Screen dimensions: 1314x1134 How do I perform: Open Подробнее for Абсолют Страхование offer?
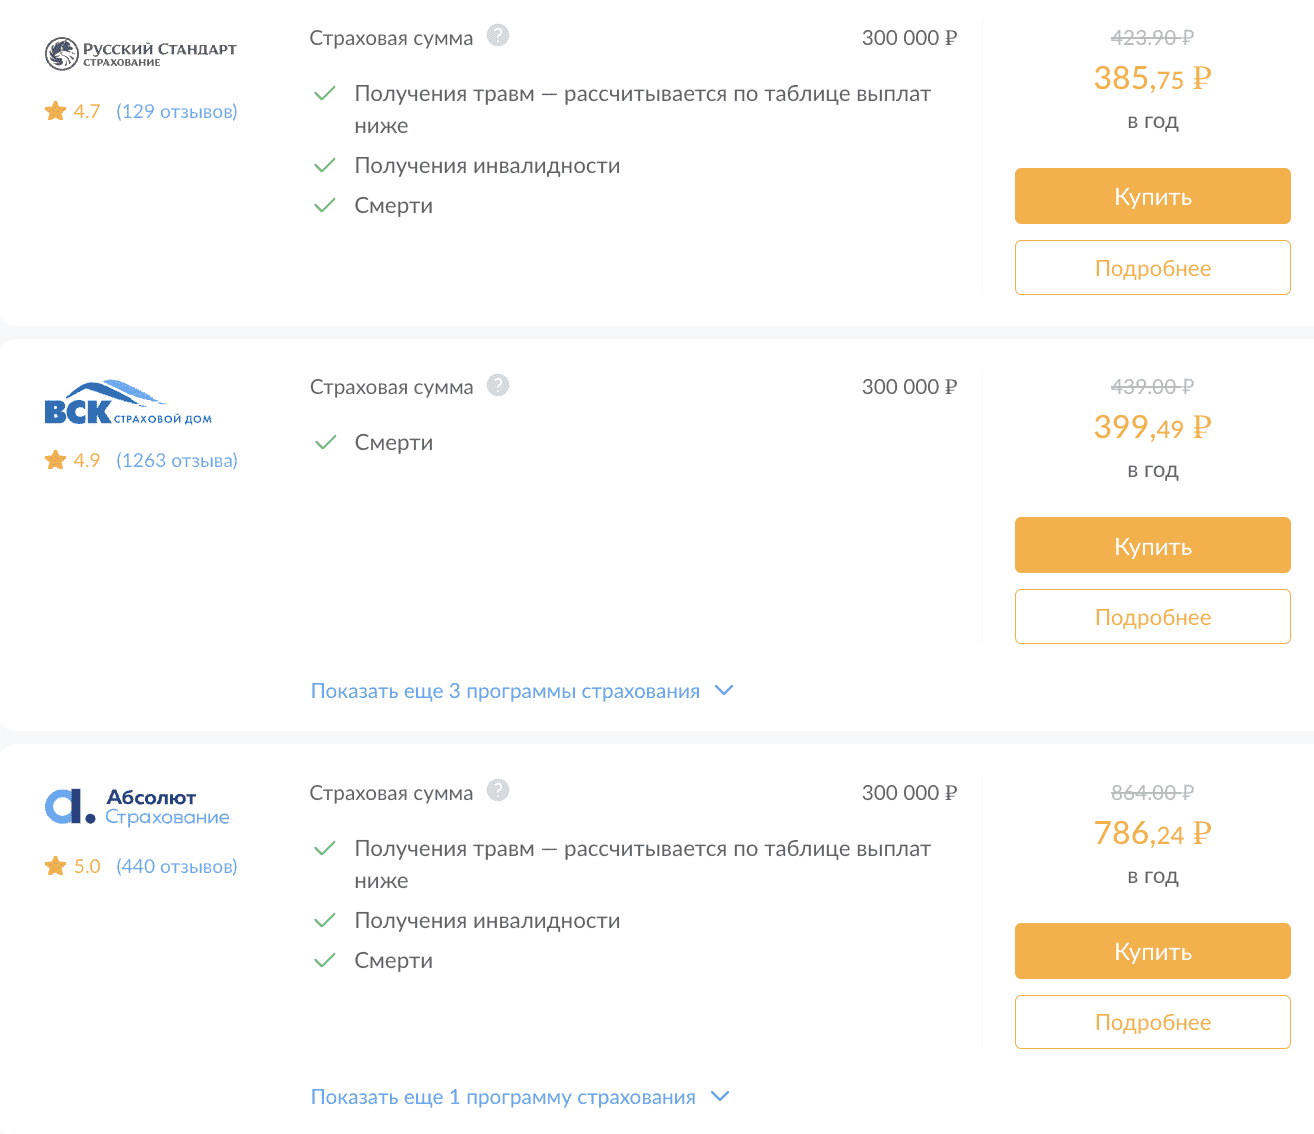tap(1152, 1022)
